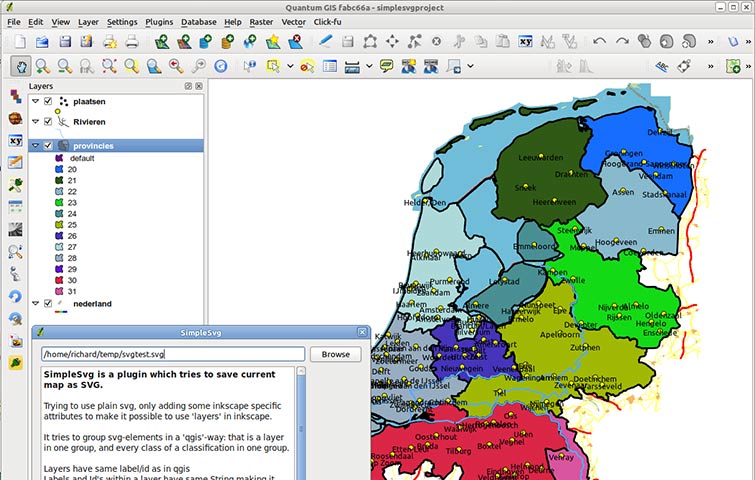Screen dimensions: 755x480
Task: Open the Layer menu
Action: click(88, 22)
